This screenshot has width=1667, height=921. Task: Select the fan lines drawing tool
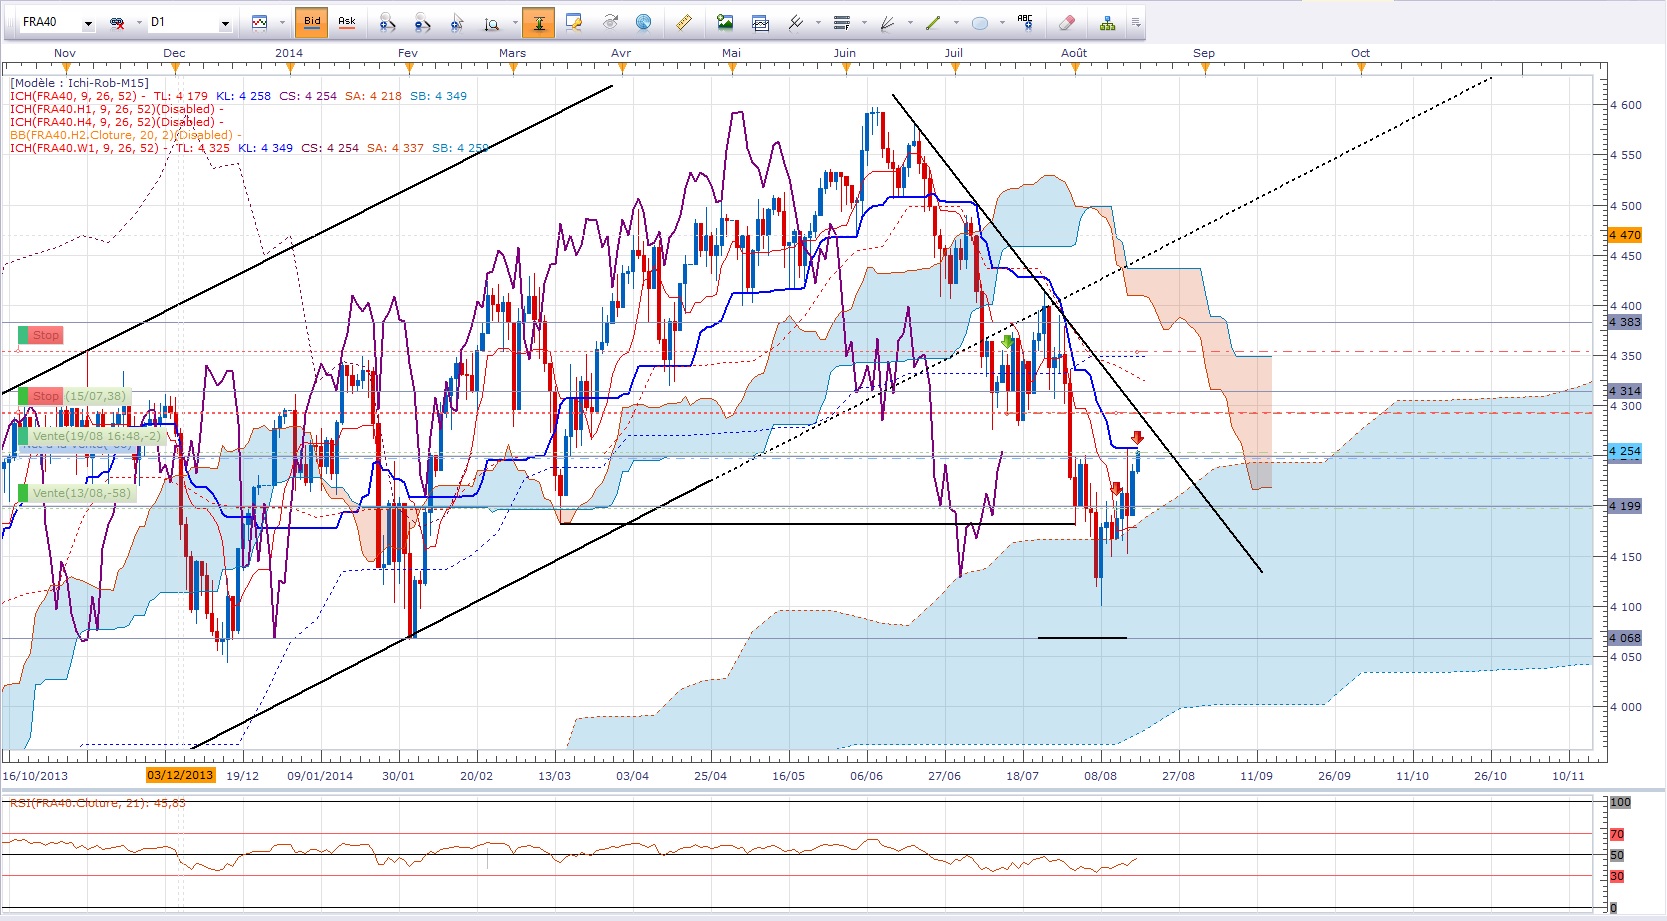click(887, 22)
